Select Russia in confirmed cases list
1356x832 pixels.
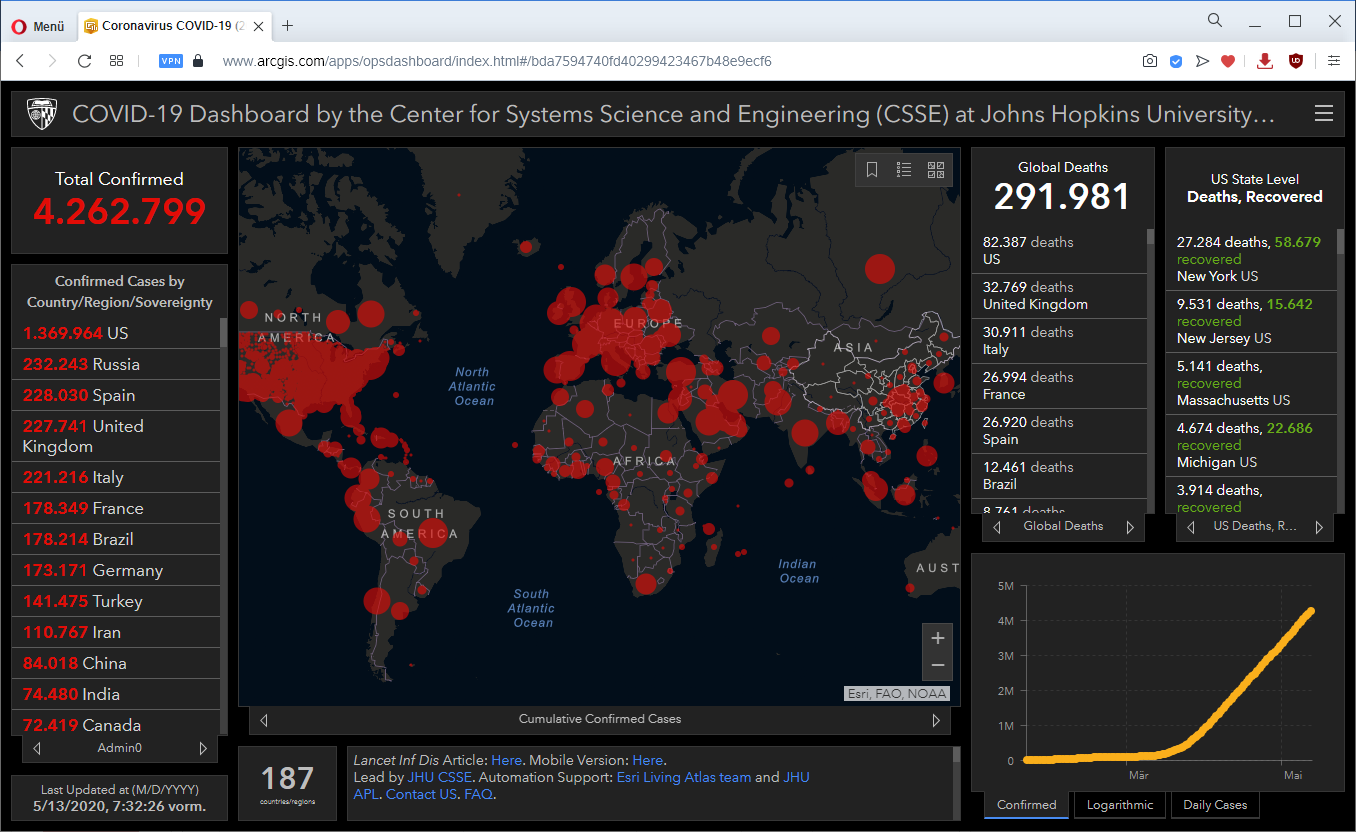(115, 364)
